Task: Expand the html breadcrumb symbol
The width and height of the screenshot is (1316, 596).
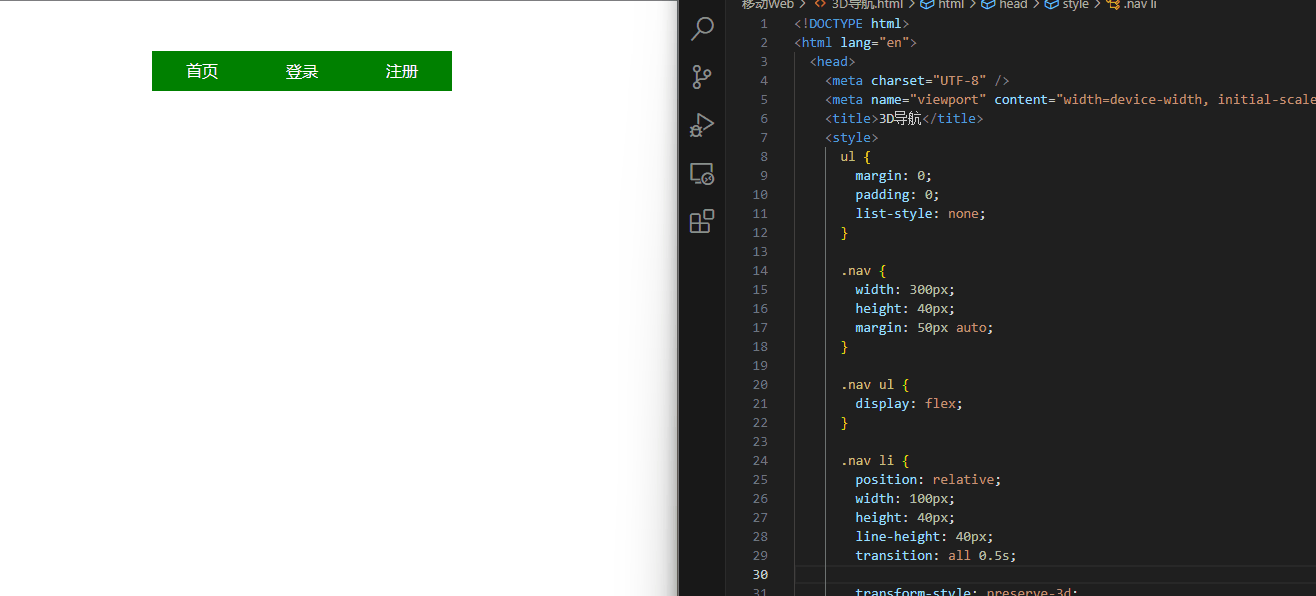Action: [950, 5]
